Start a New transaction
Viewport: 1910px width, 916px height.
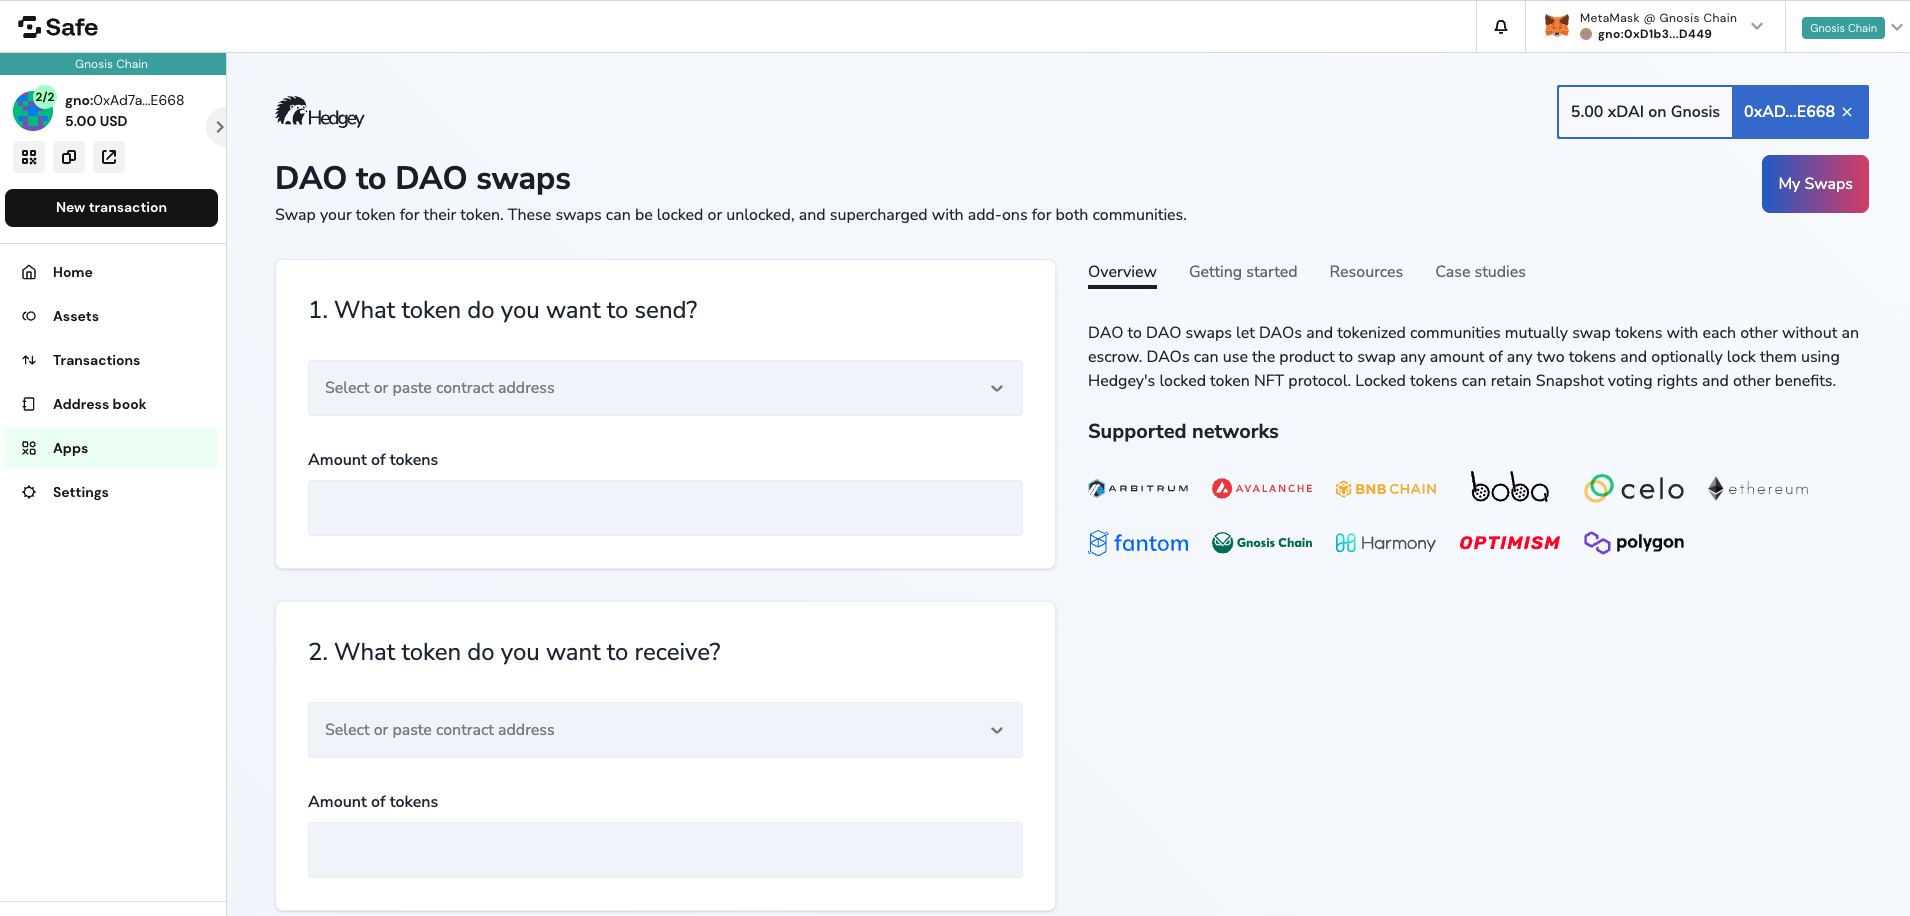click(111, 208)
